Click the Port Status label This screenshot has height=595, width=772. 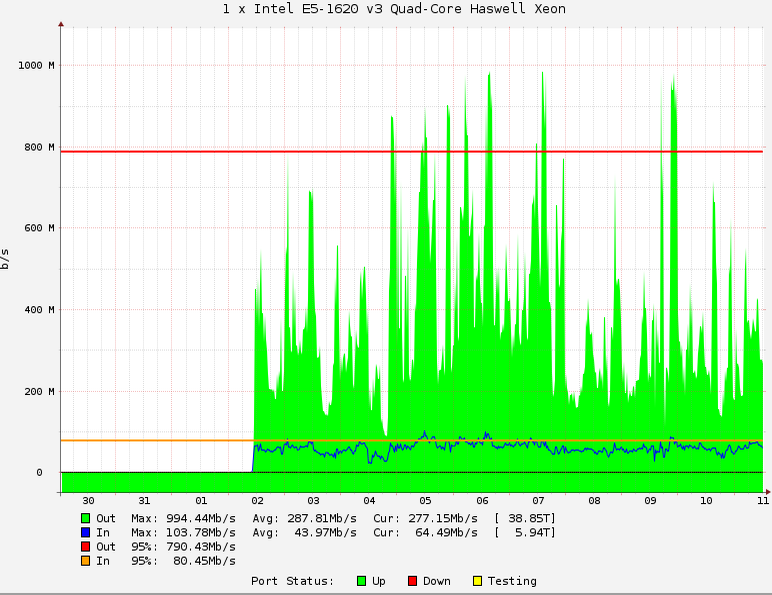coord(292,581)
